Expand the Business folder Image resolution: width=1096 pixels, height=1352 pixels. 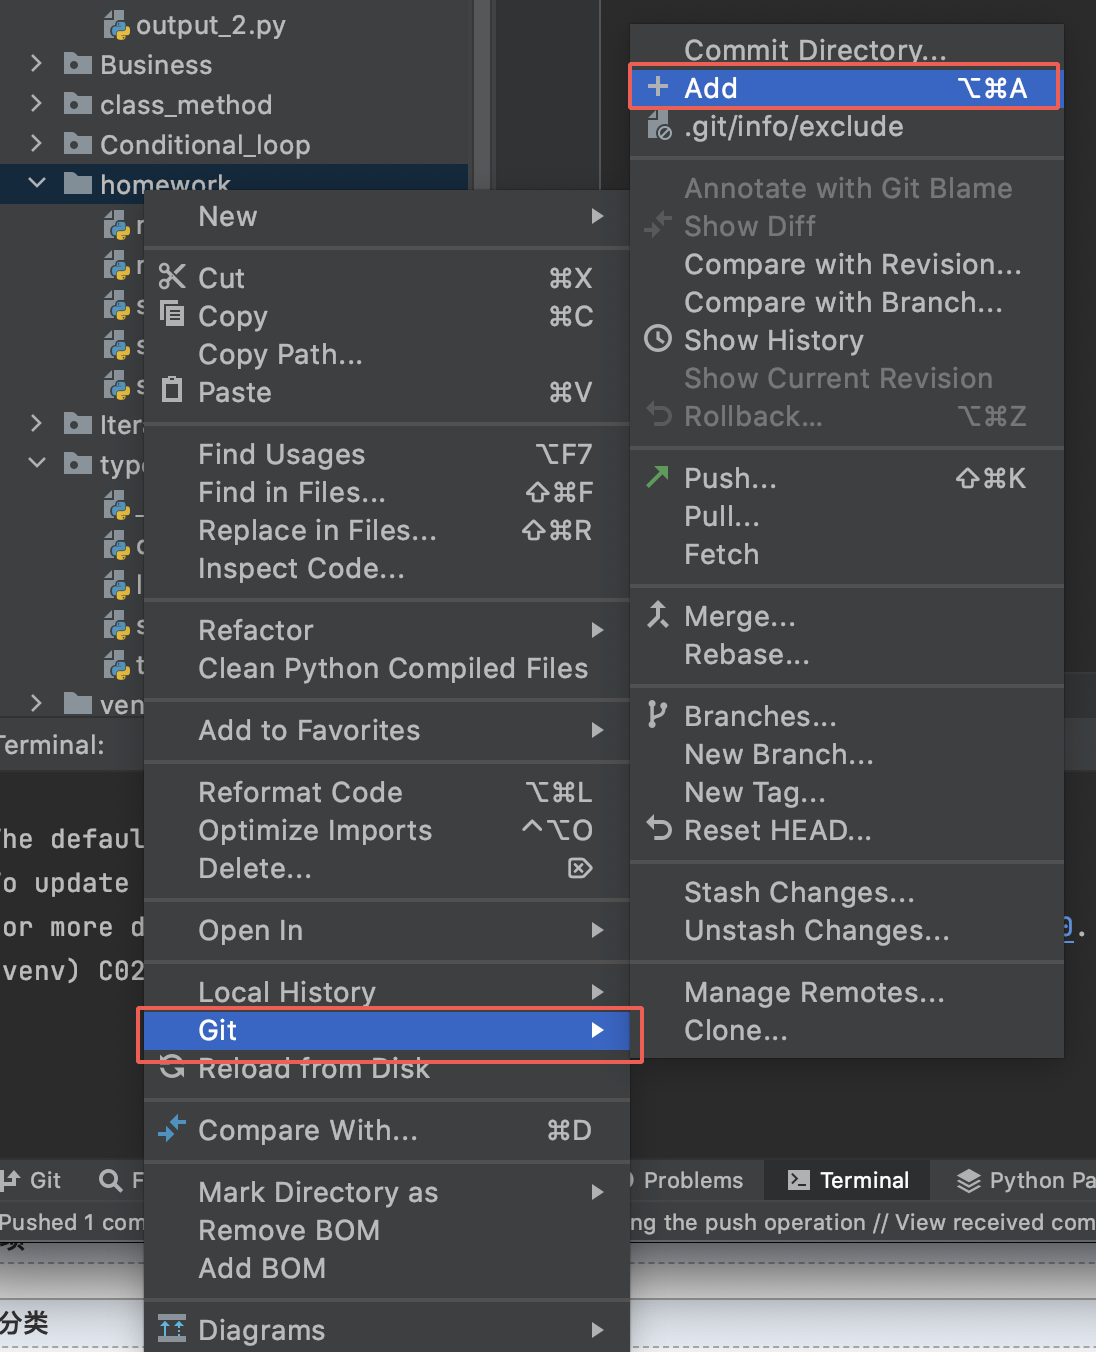tap(36, 64)
